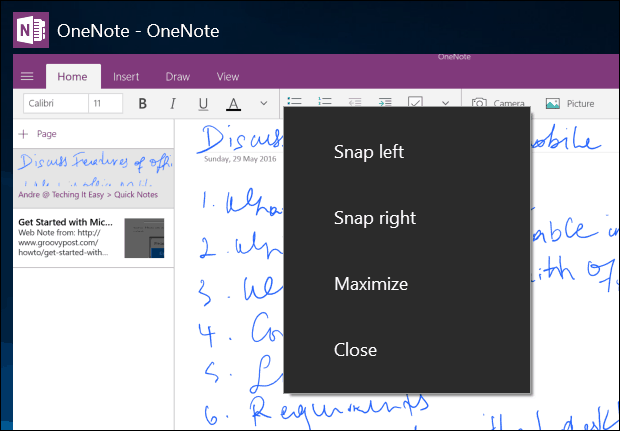620x431 pixels.
Task: Click the plus icon to add a page
Action: 23,134
